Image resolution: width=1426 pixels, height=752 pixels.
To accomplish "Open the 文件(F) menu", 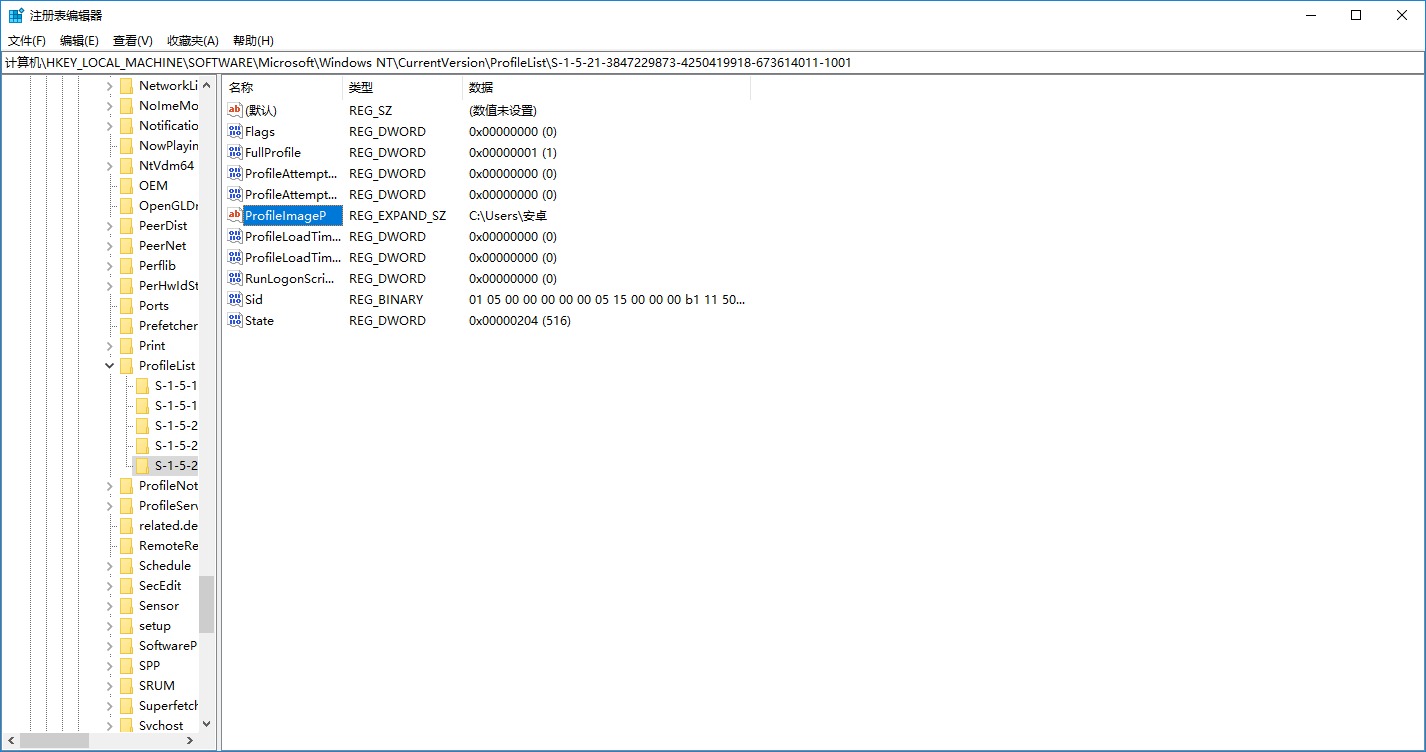I will (x=27, y=41).
